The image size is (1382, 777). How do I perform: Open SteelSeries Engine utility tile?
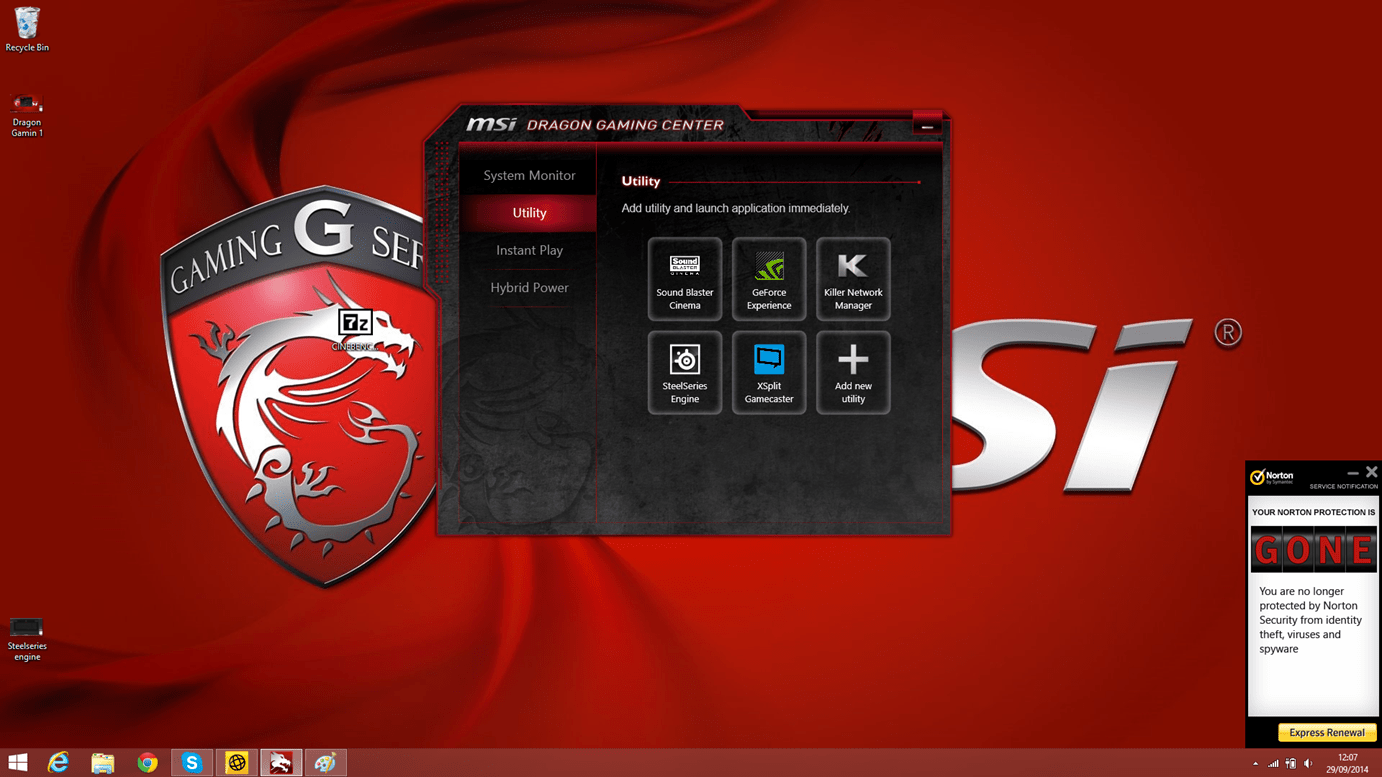pyautogui.click(x=684, y=372)
